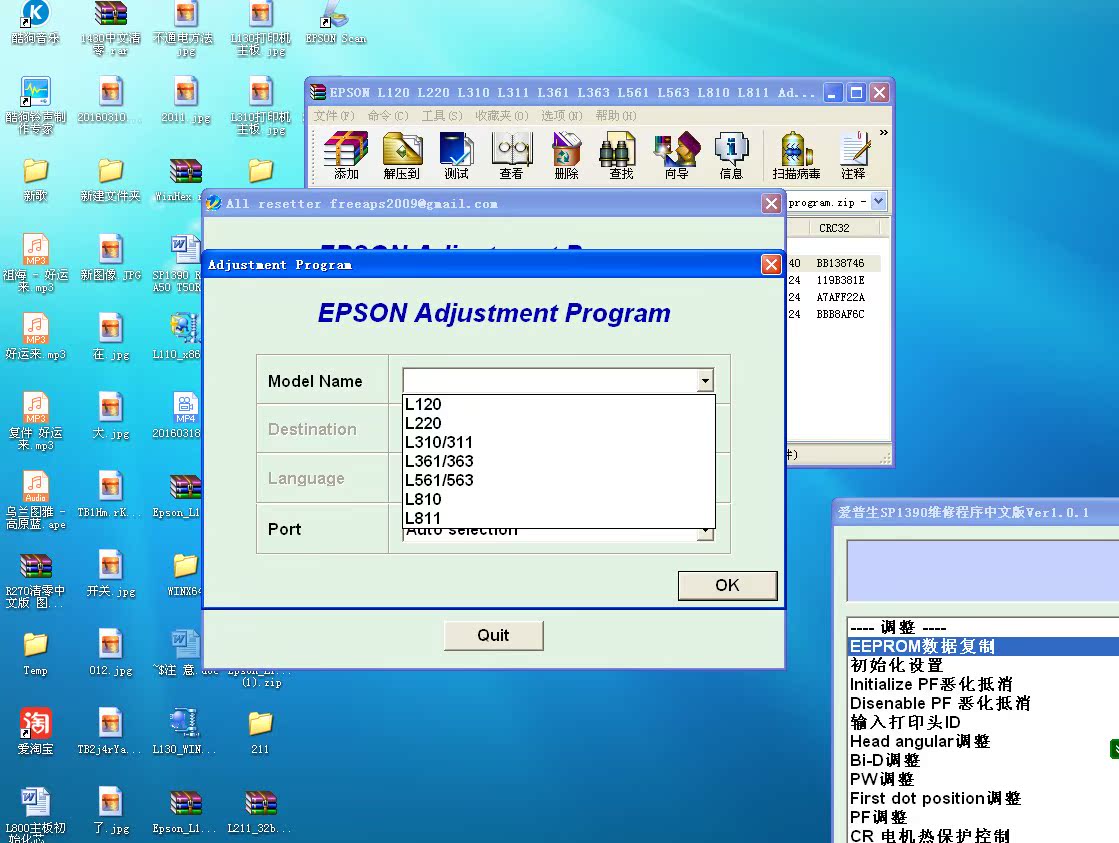Select the Temp folder on desktop
The height and width of the screenshot is (843, 1119).
click(36, 653)
